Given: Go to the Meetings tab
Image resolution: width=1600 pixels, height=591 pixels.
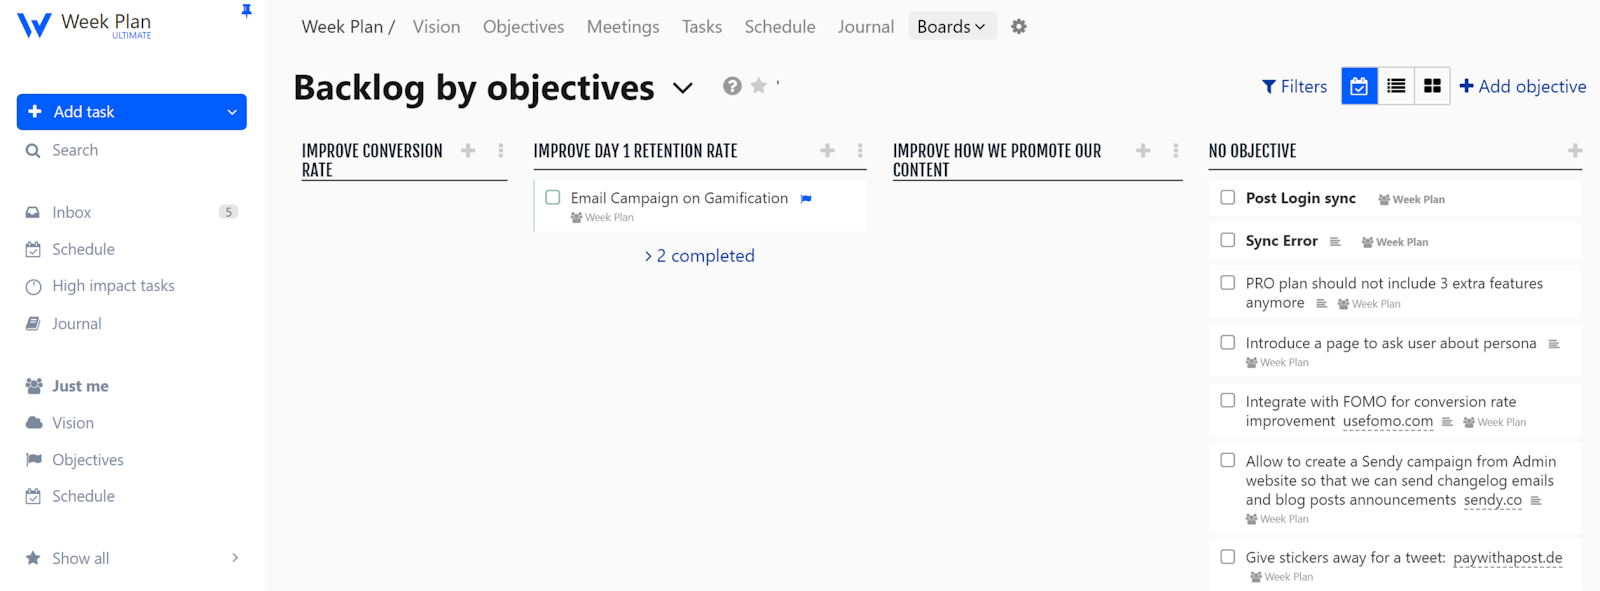Looking at the screenshot, I should click(x=622, y=27).
